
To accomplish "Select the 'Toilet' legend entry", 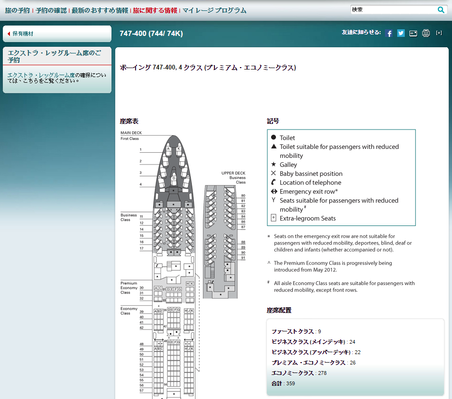I will point(283,137).
